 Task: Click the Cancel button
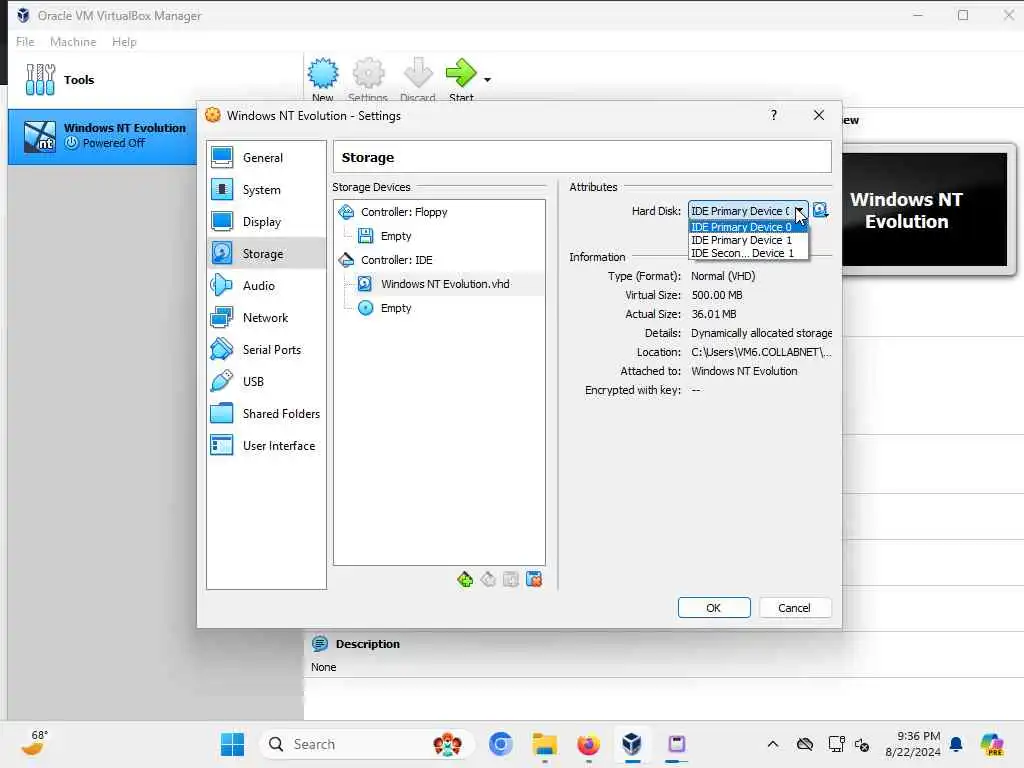[x=794, y=608]
